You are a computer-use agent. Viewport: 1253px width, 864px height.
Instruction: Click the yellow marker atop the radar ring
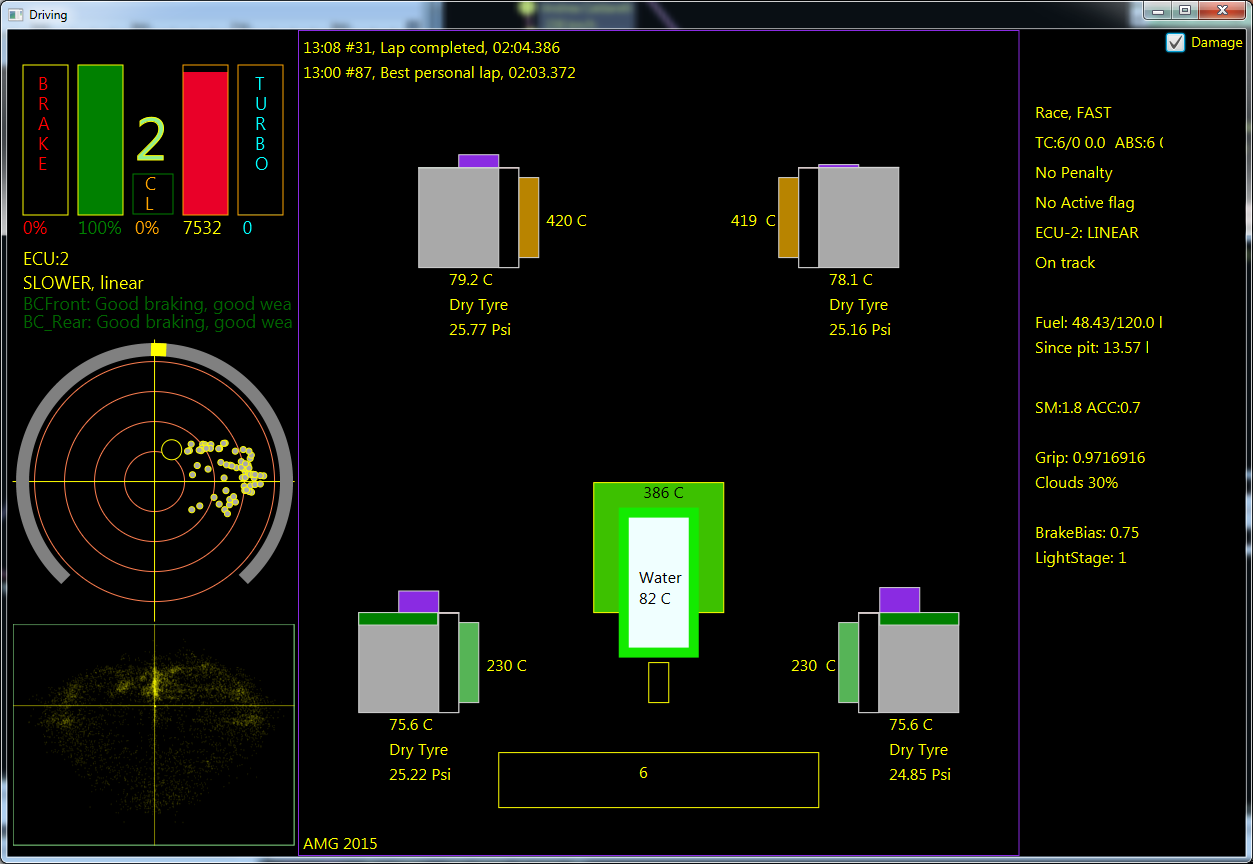157,349
